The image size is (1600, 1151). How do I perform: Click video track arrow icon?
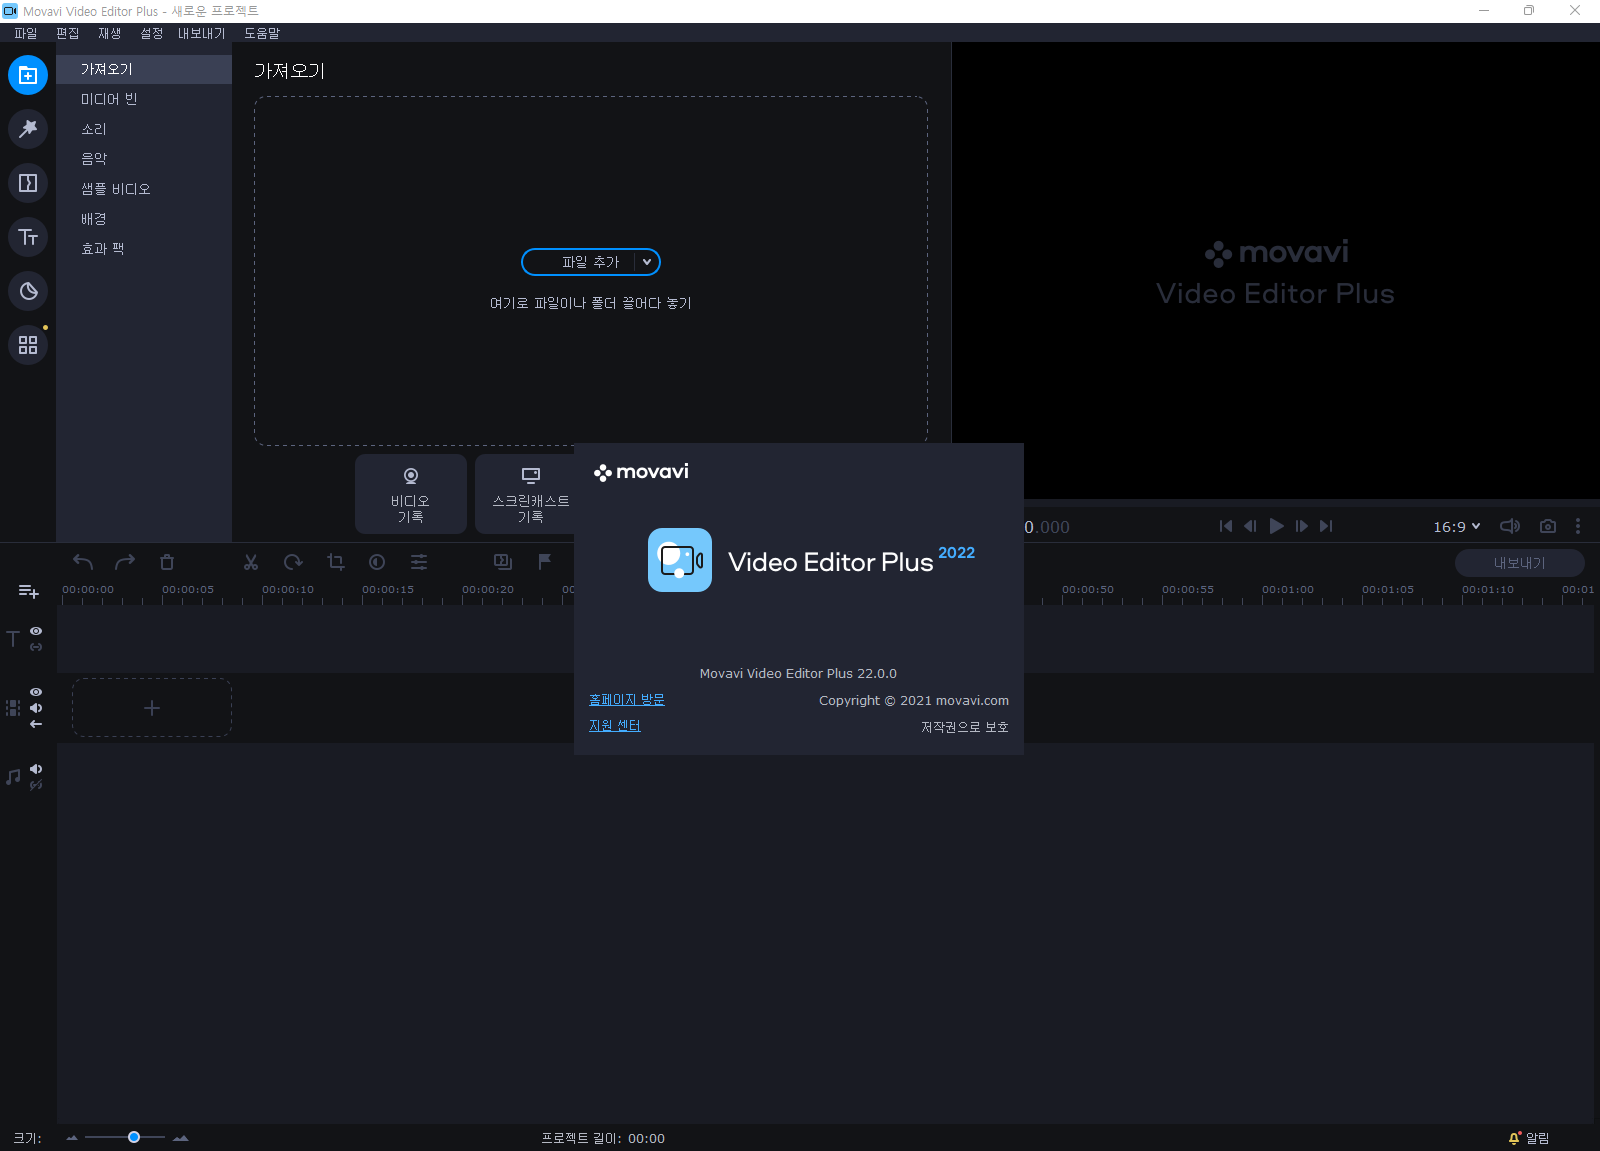(x=36, y=724)
